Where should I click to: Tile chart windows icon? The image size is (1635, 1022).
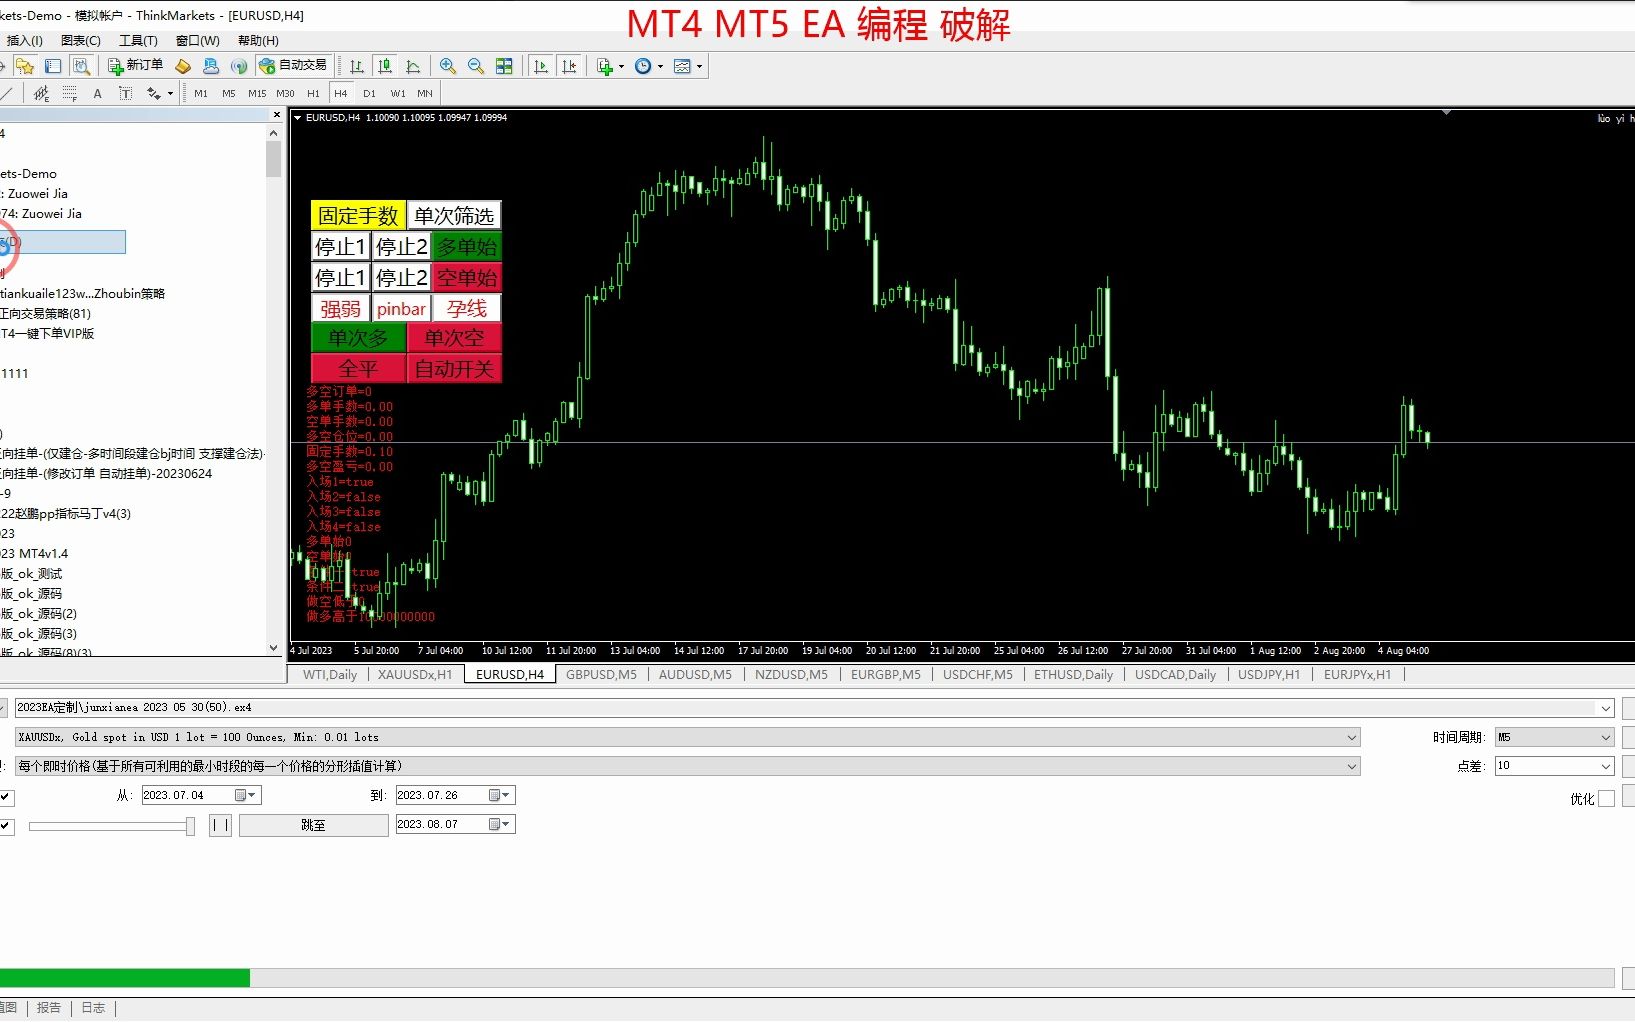[504, 66]
